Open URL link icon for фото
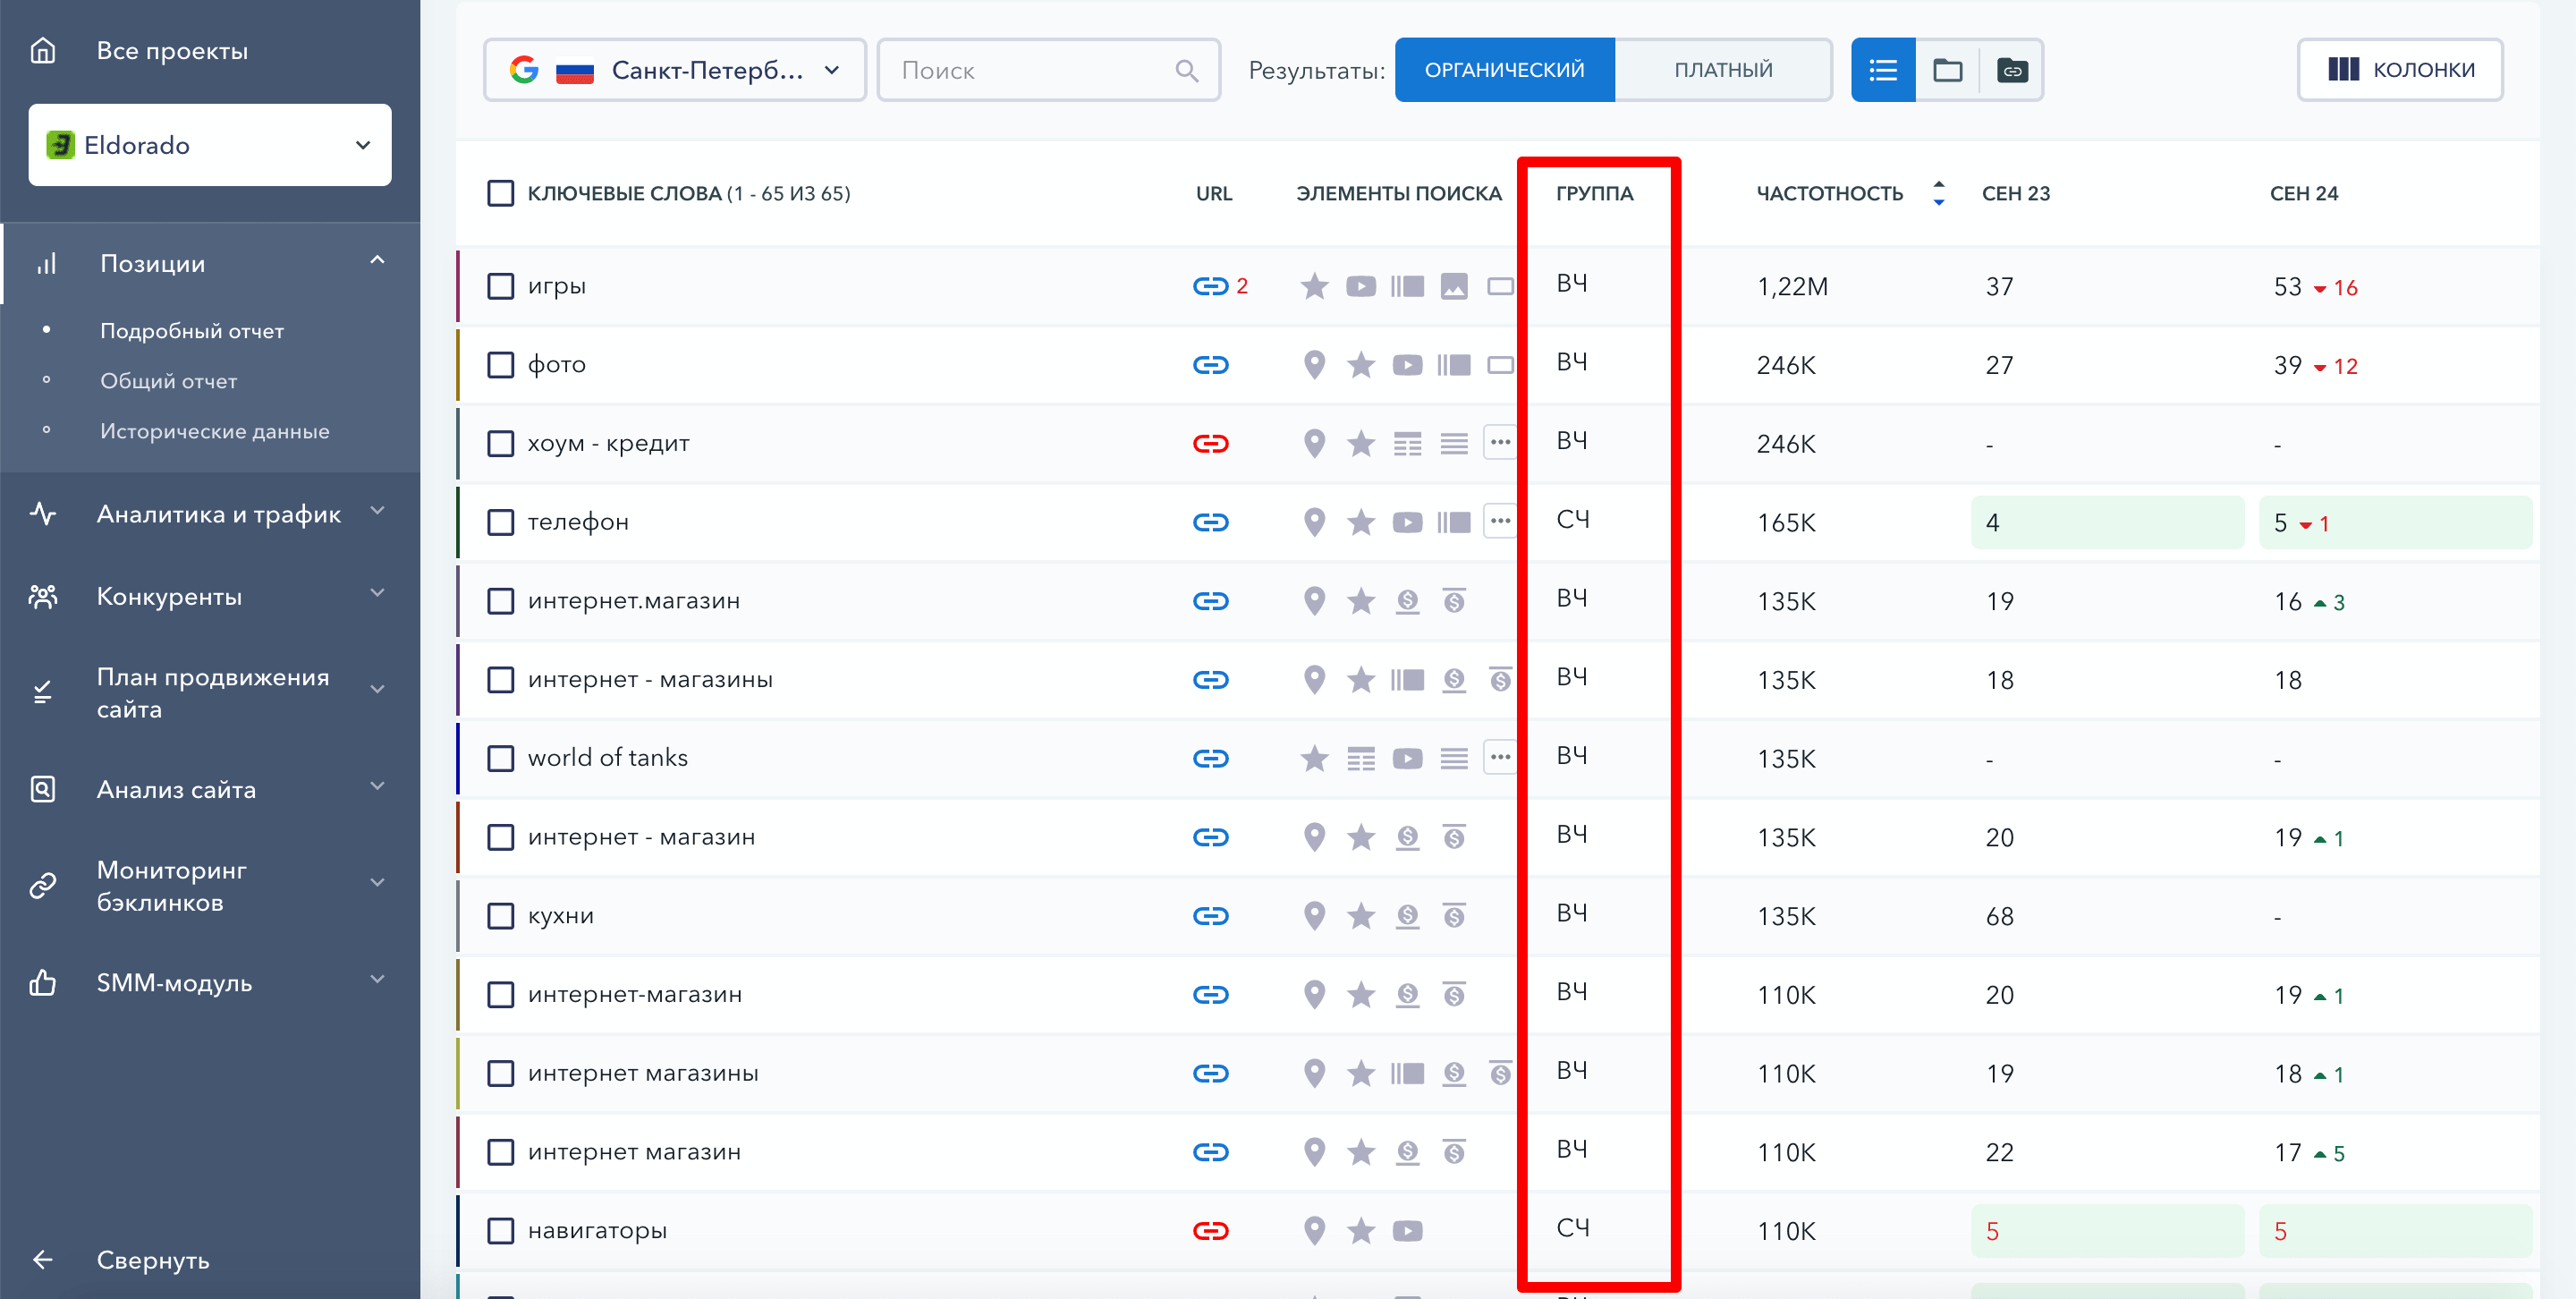2576x1299 pixels. [1210, 365]
